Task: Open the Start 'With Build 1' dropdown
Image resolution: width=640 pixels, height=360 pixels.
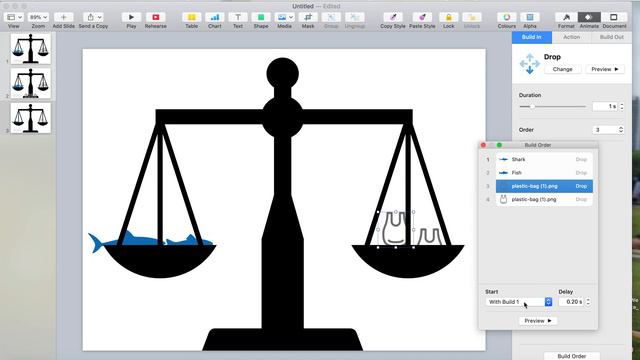Action: tap(519, 302)
